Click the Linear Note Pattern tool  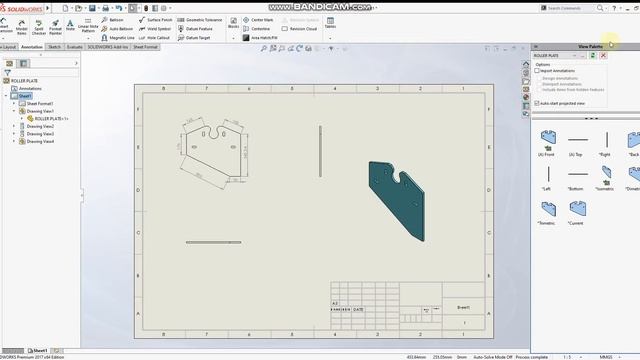(x=88, y=25)
